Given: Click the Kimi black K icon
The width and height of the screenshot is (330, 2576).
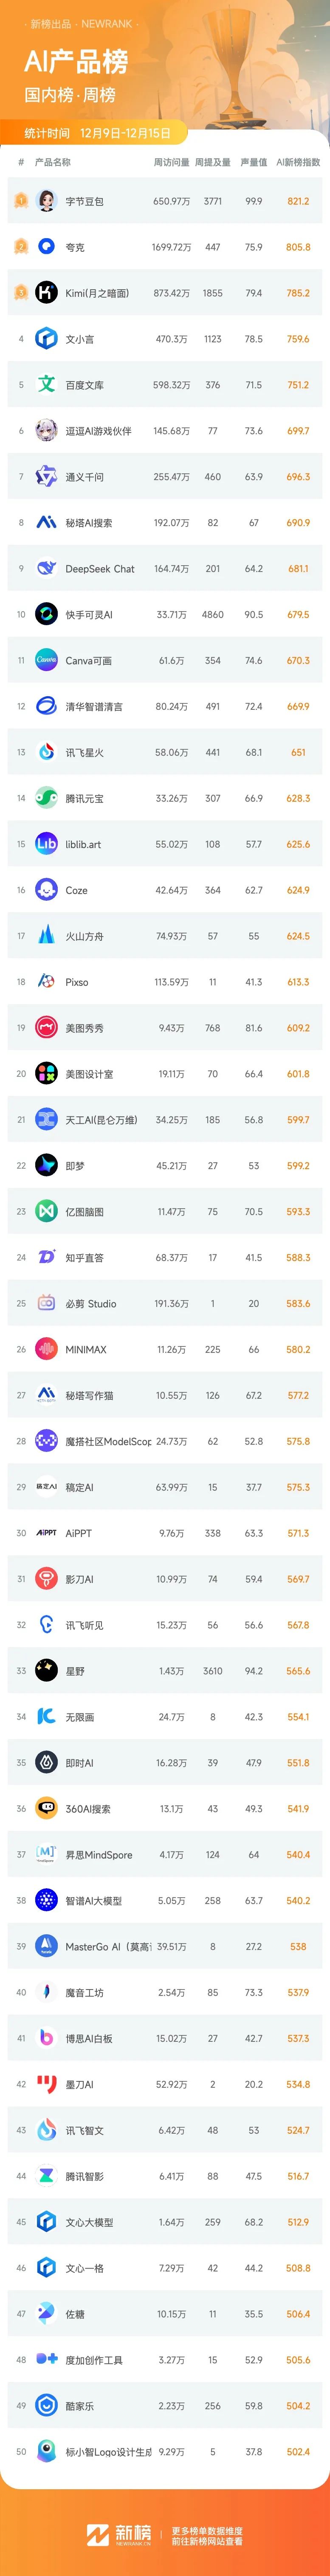Looking at the screenshot, I should pyautogui.click(x=46, y=293).
